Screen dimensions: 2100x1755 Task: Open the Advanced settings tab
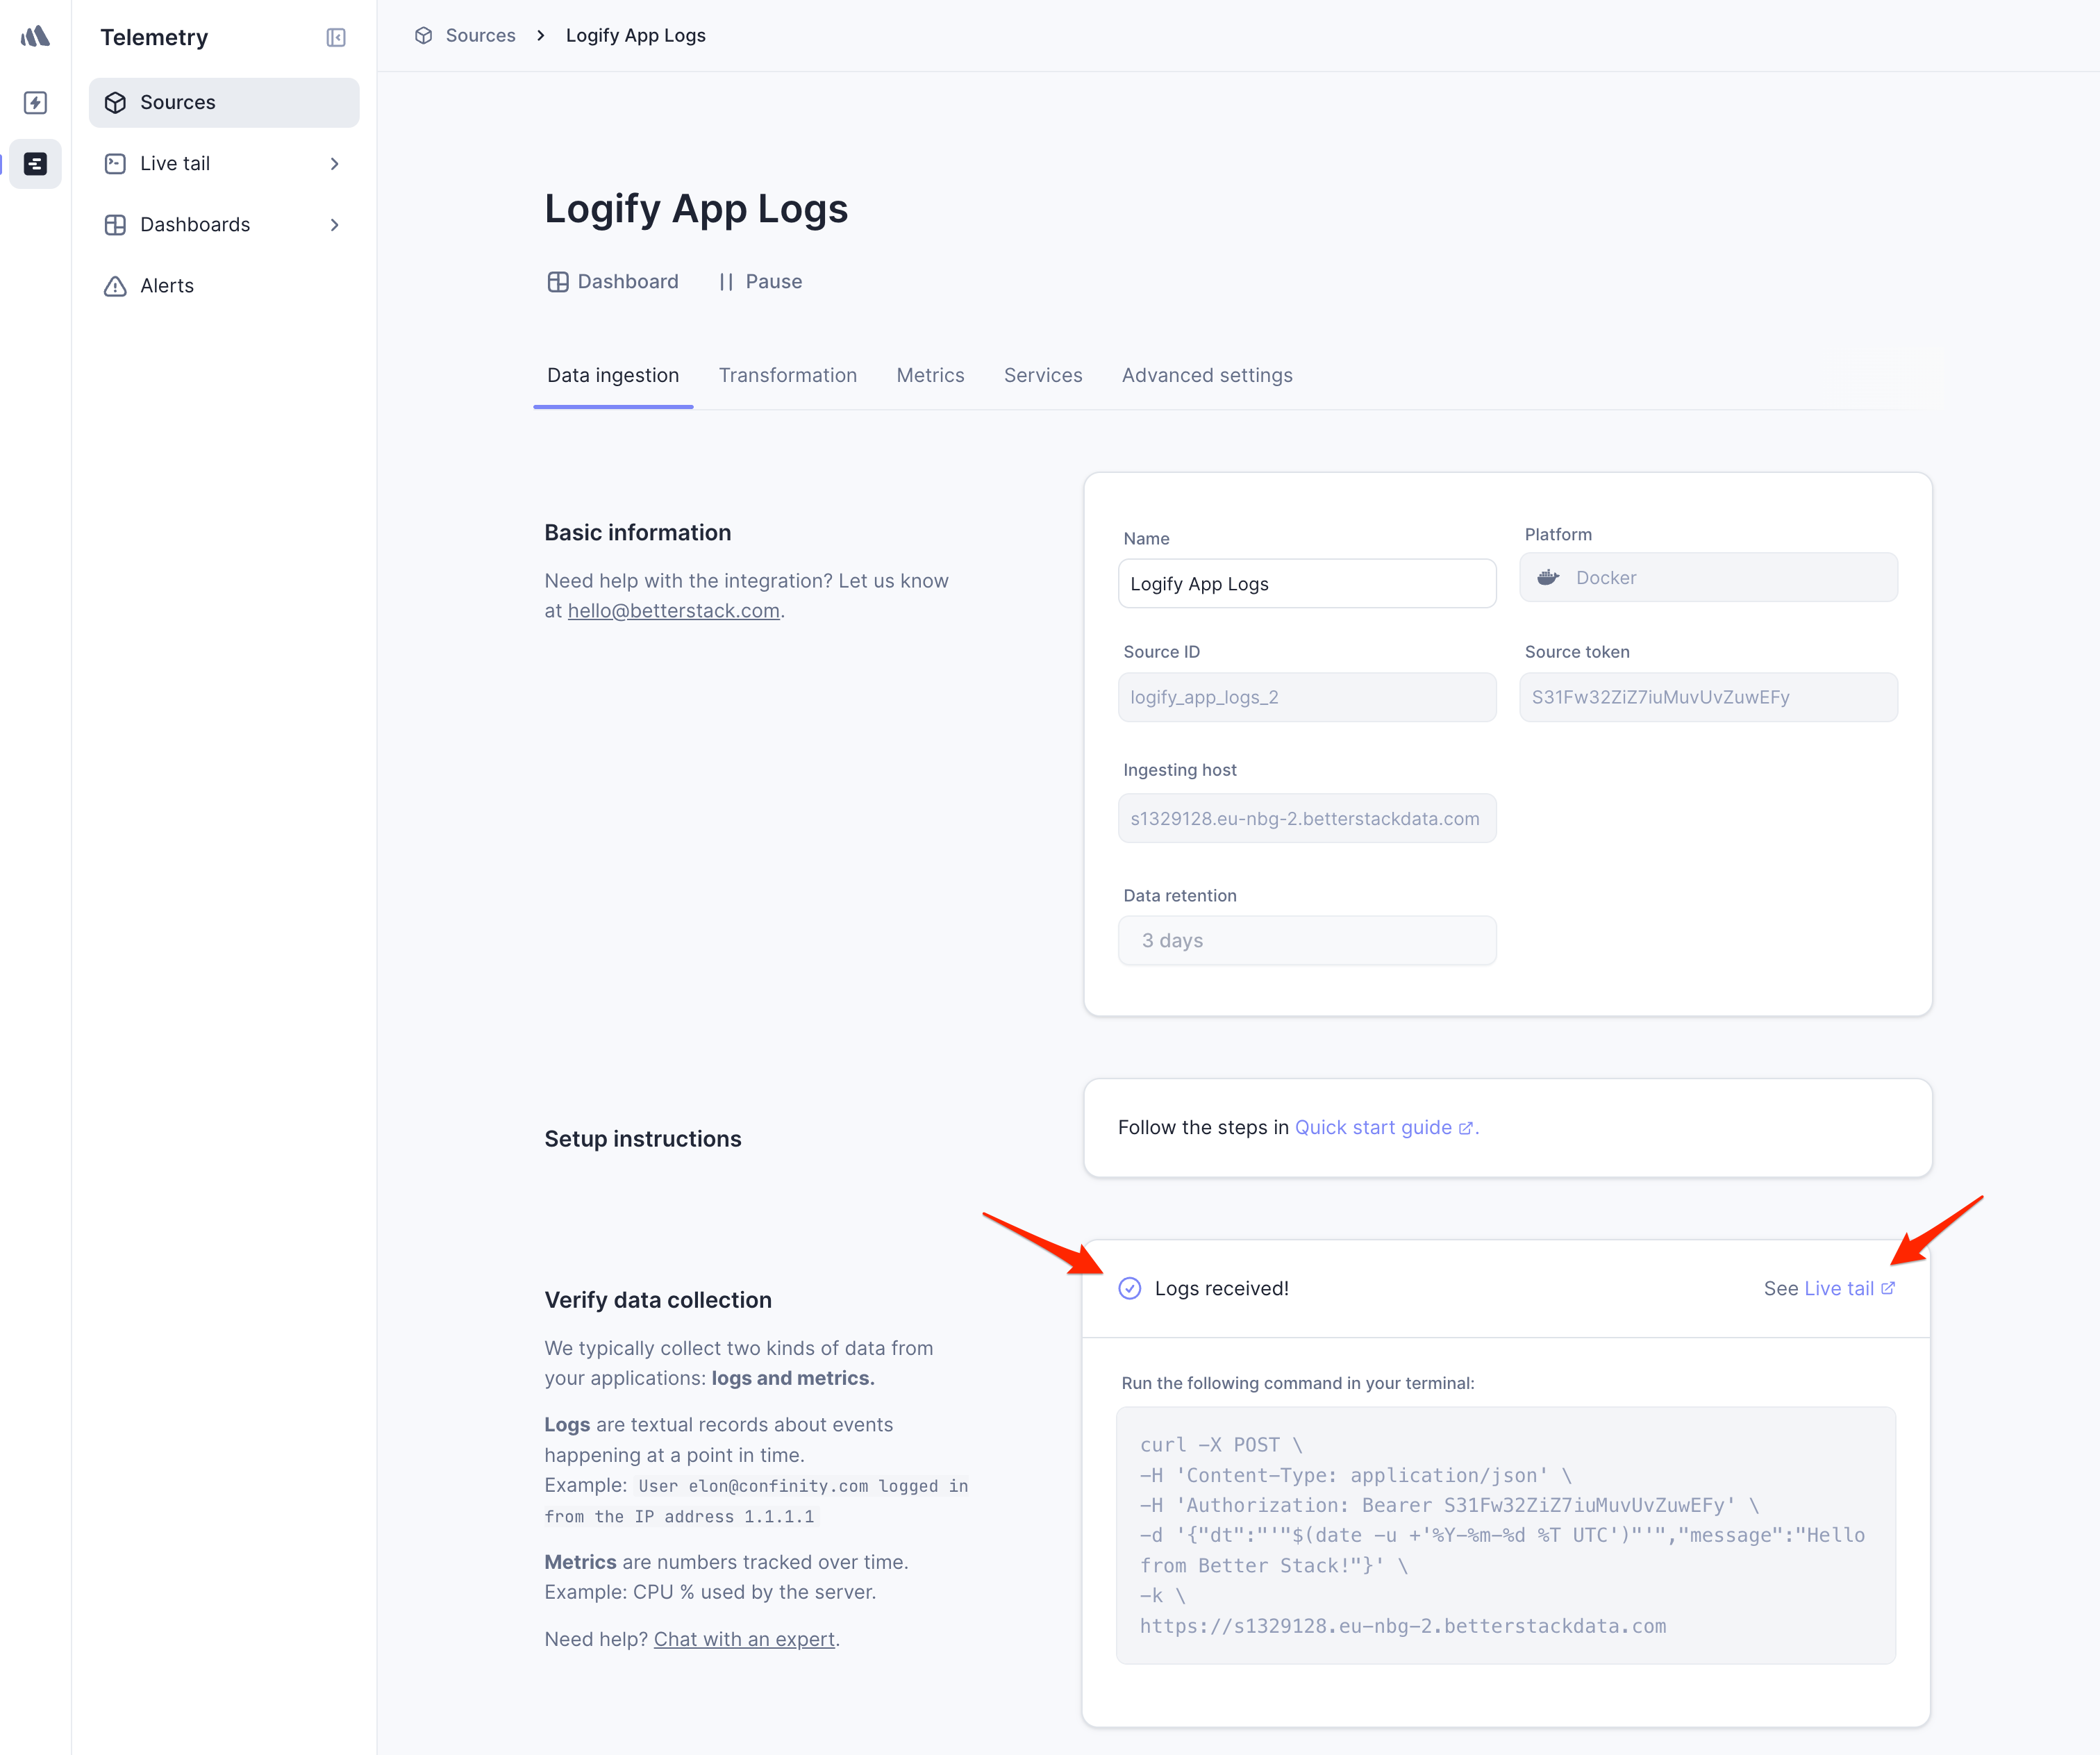tap(1207, 375)
